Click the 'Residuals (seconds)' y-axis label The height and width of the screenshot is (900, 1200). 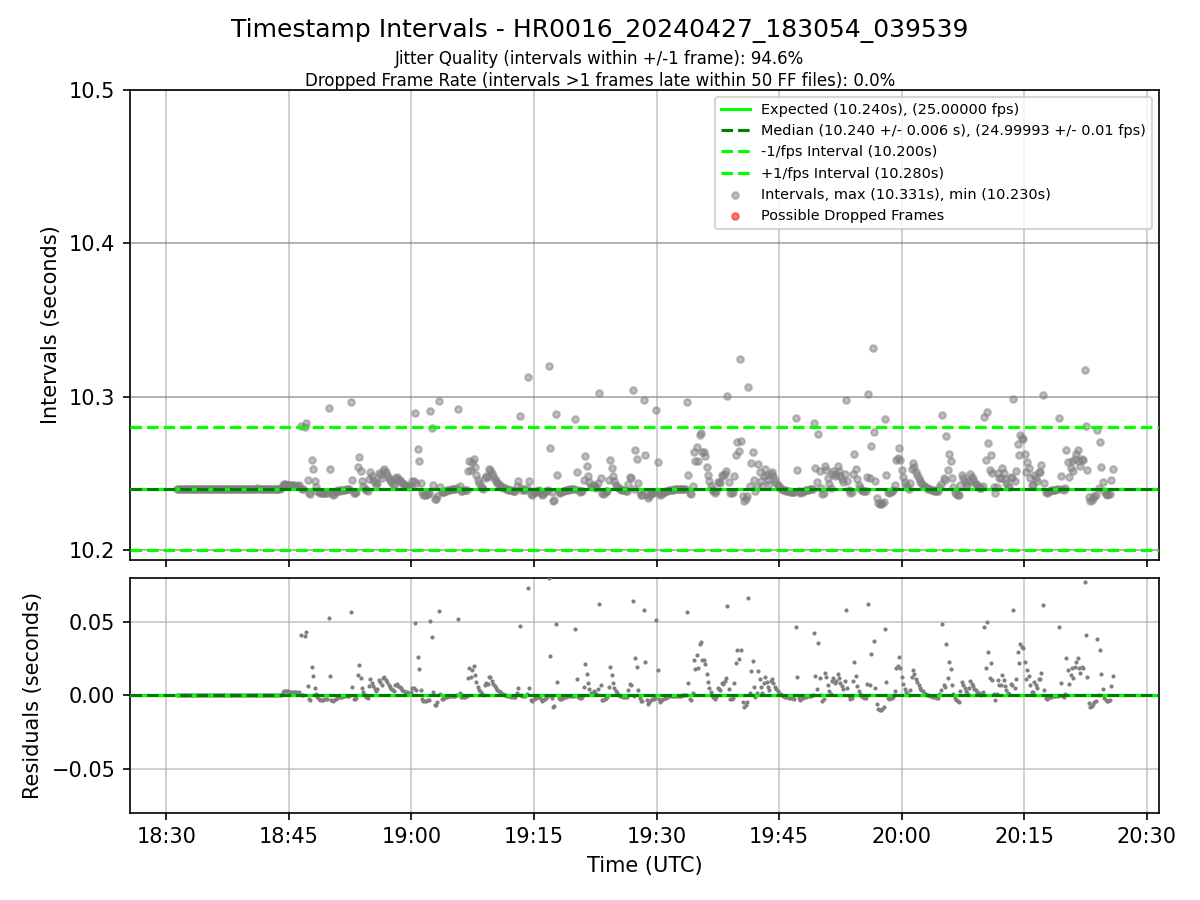pos(31,696)
